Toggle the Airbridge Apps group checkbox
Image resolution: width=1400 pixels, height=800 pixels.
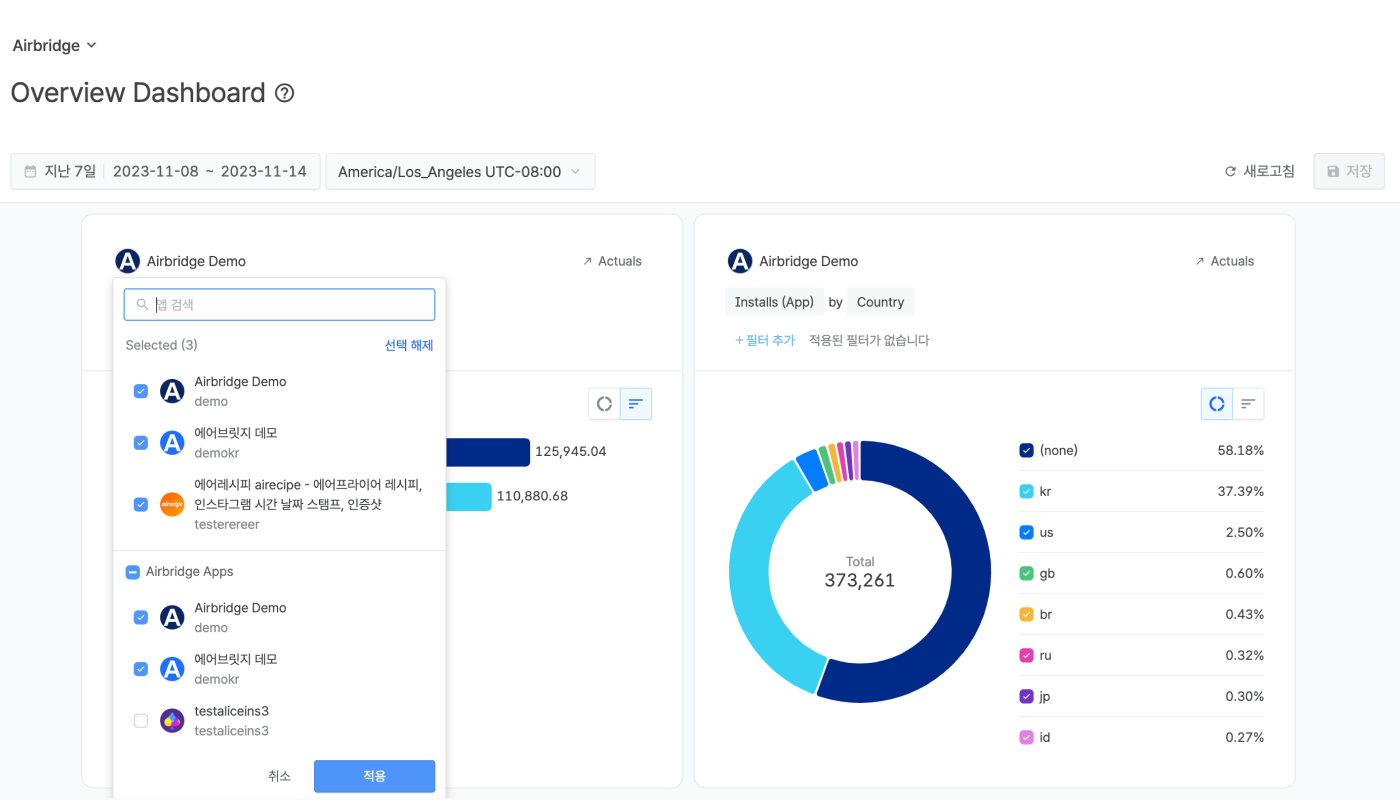coord(132,572)
